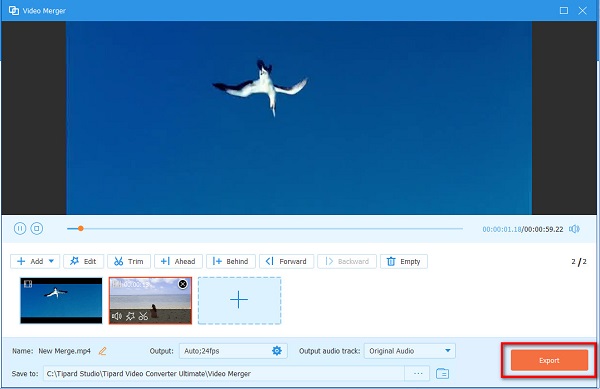The image size is (600, 389).
Task: Select the bird video clip thumbnail
Action: click(61, 301)
